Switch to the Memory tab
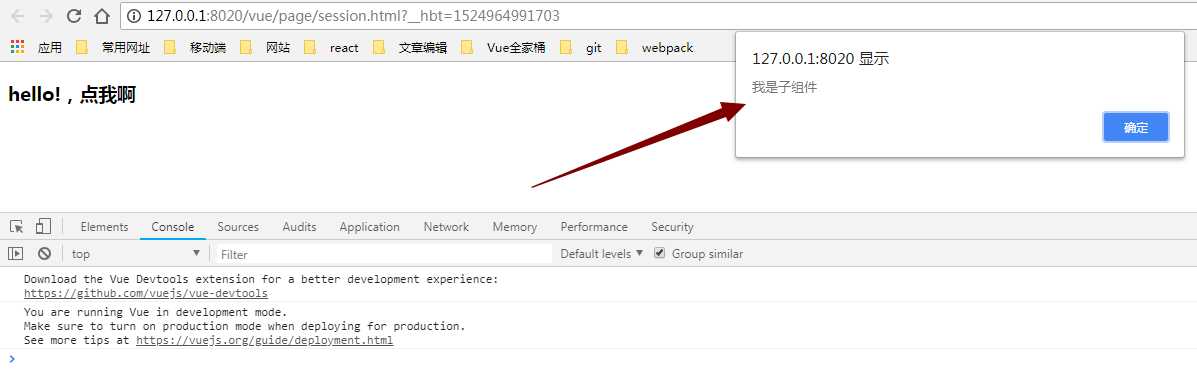 [x=515, y=227]
